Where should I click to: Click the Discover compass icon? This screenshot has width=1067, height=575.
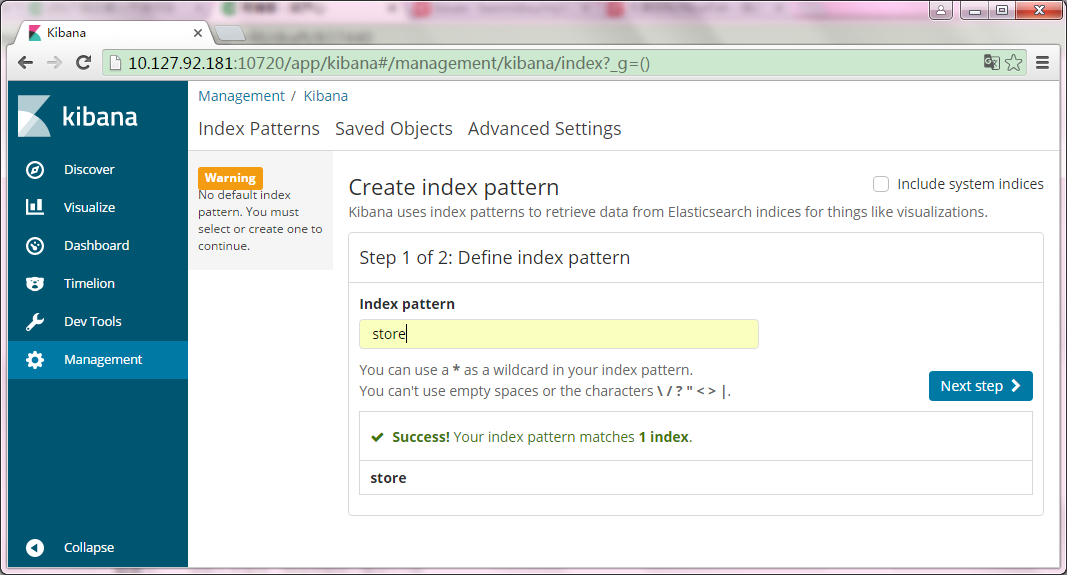point(35,169)
